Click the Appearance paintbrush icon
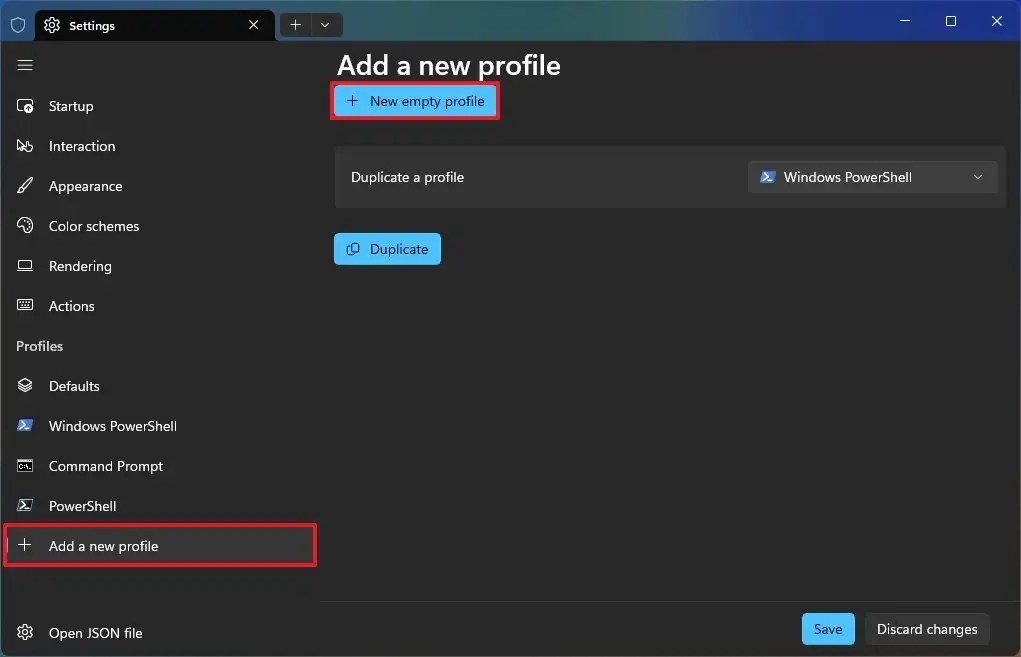Screen dimensions: 1021x657 pyautogui.click(x=25, y=186)
